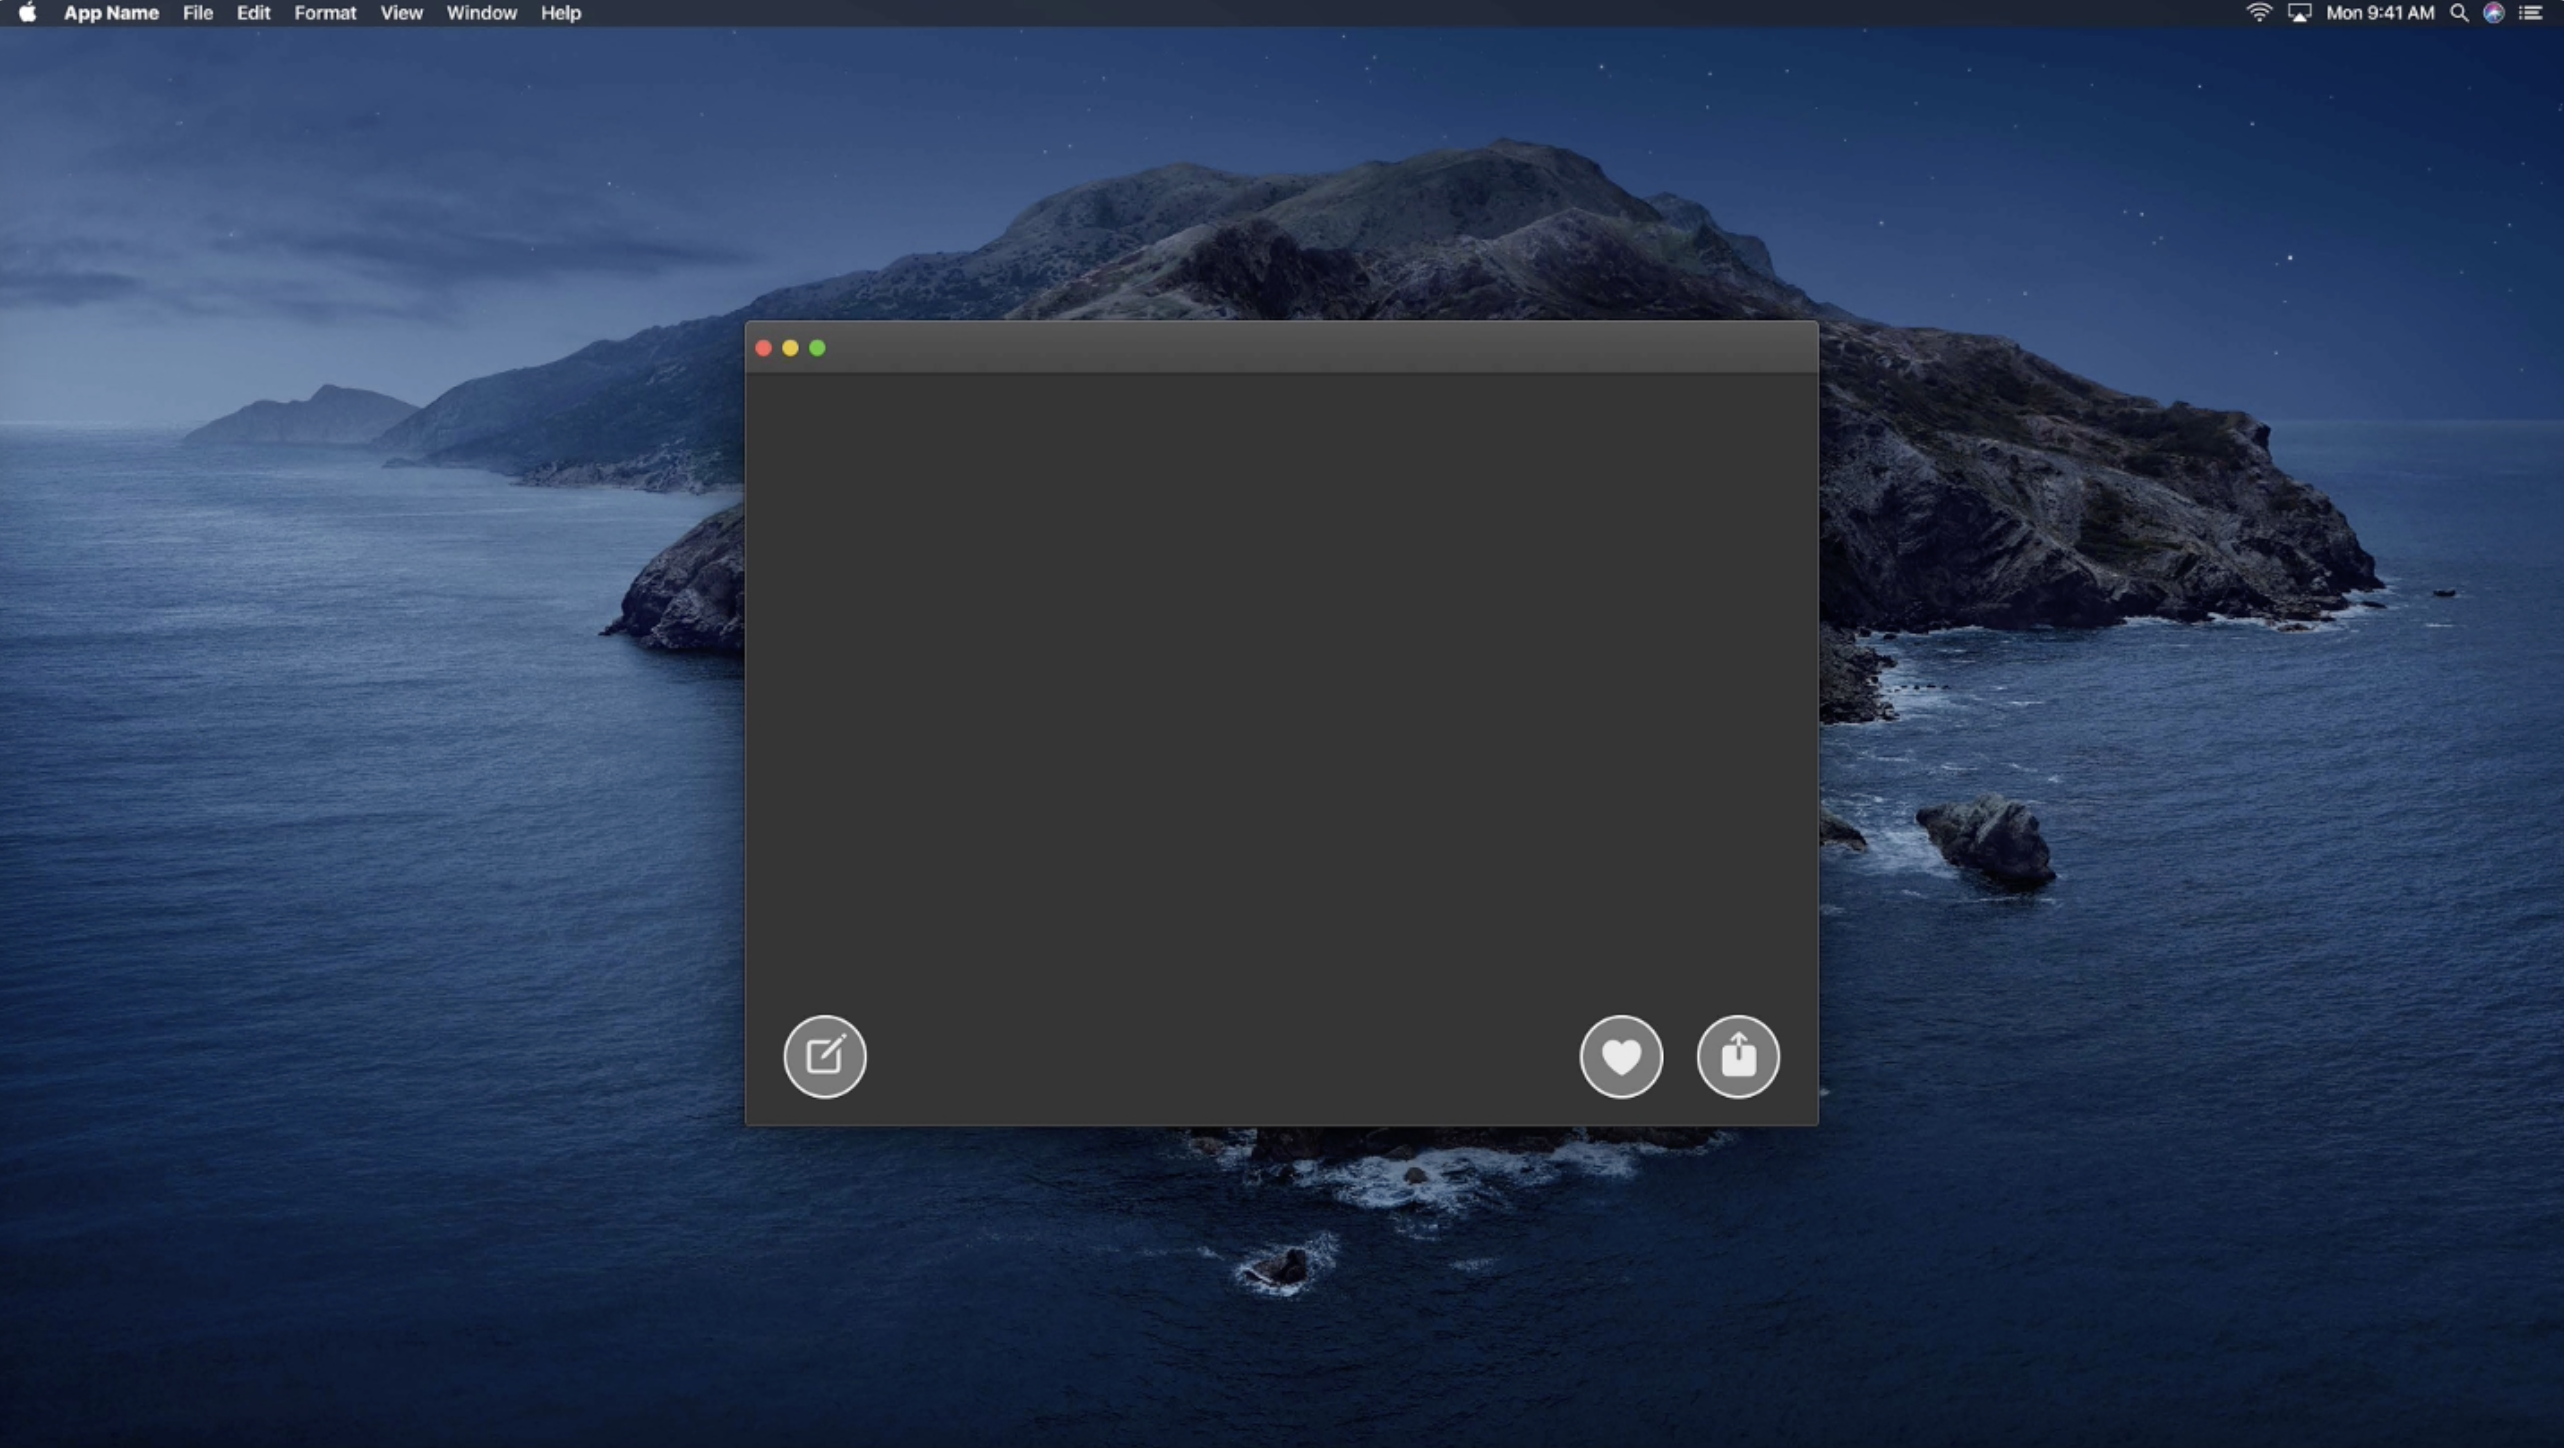2564x1448 pixels.
Task: Open the Format menu
Action: click(325, 13)
